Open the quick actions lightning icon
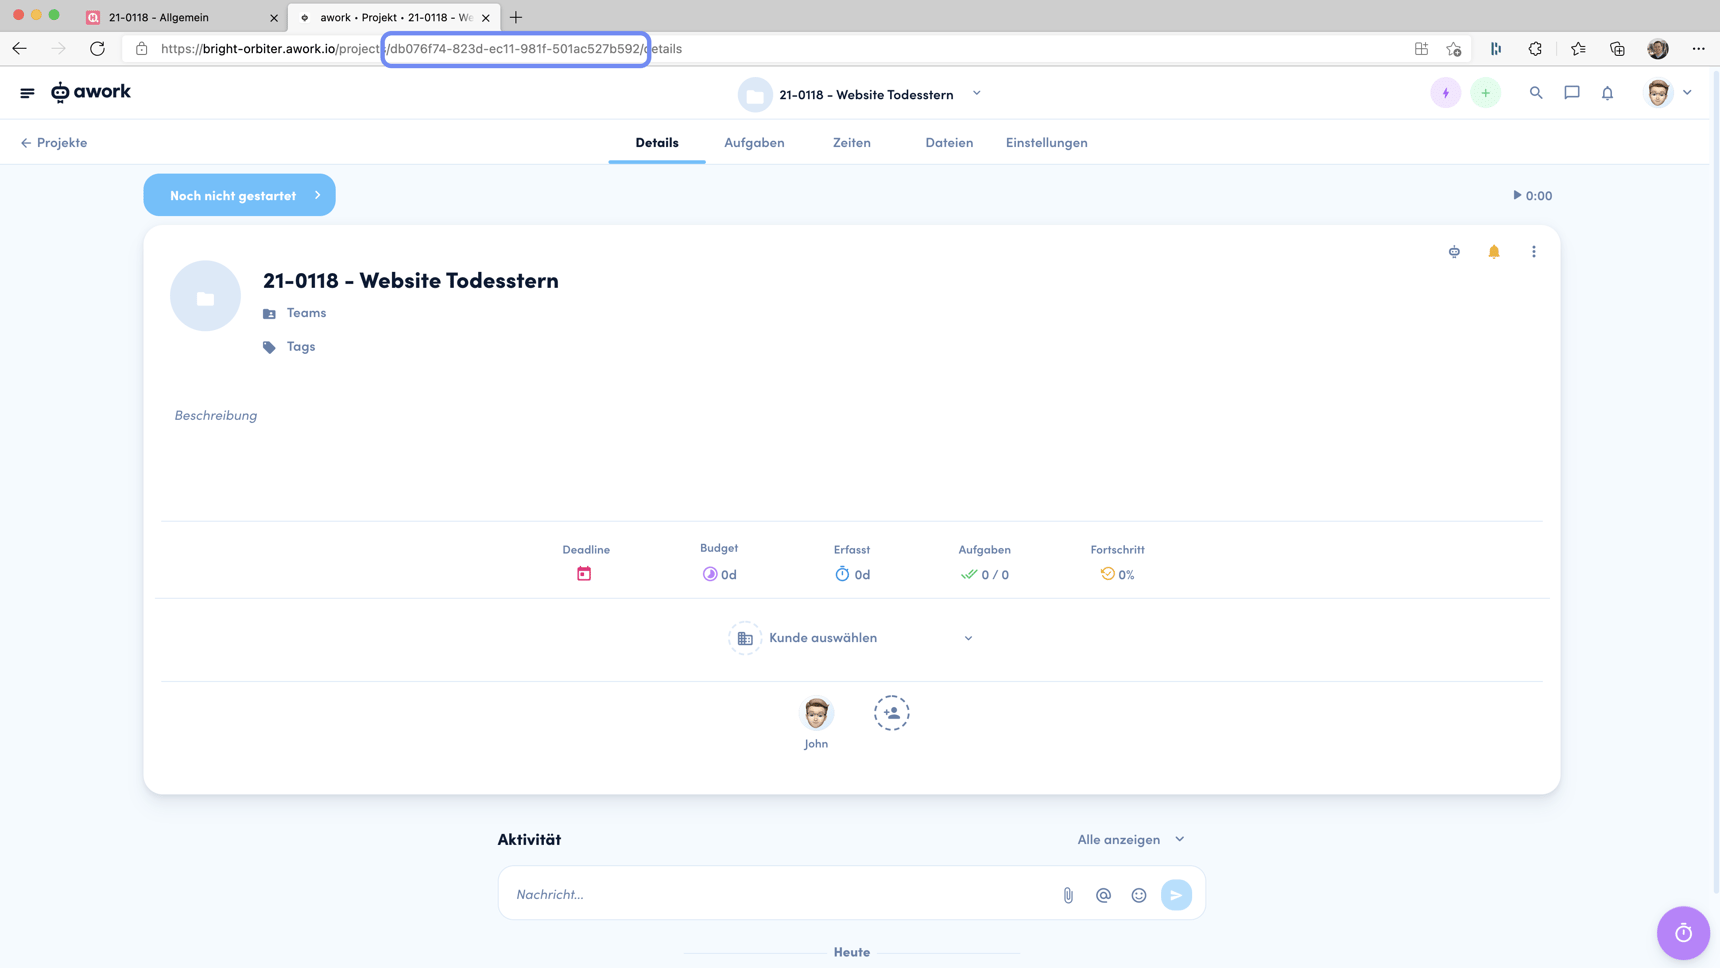1720x968 pixels. tap(1446, 92)
